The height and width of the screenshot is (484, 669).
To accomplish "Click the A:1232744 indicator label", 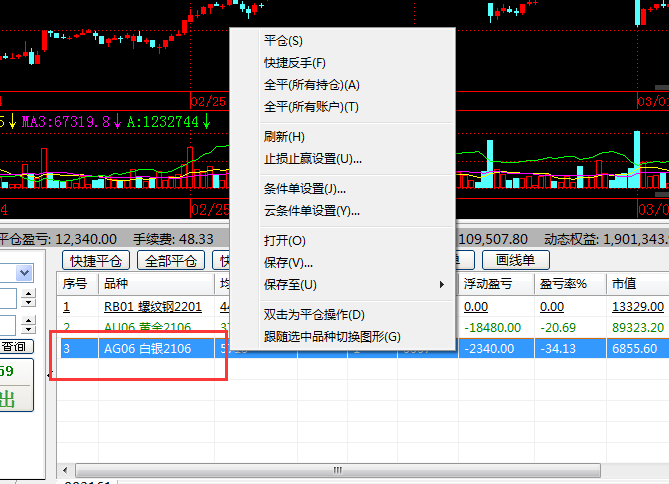I will [163, 122].
